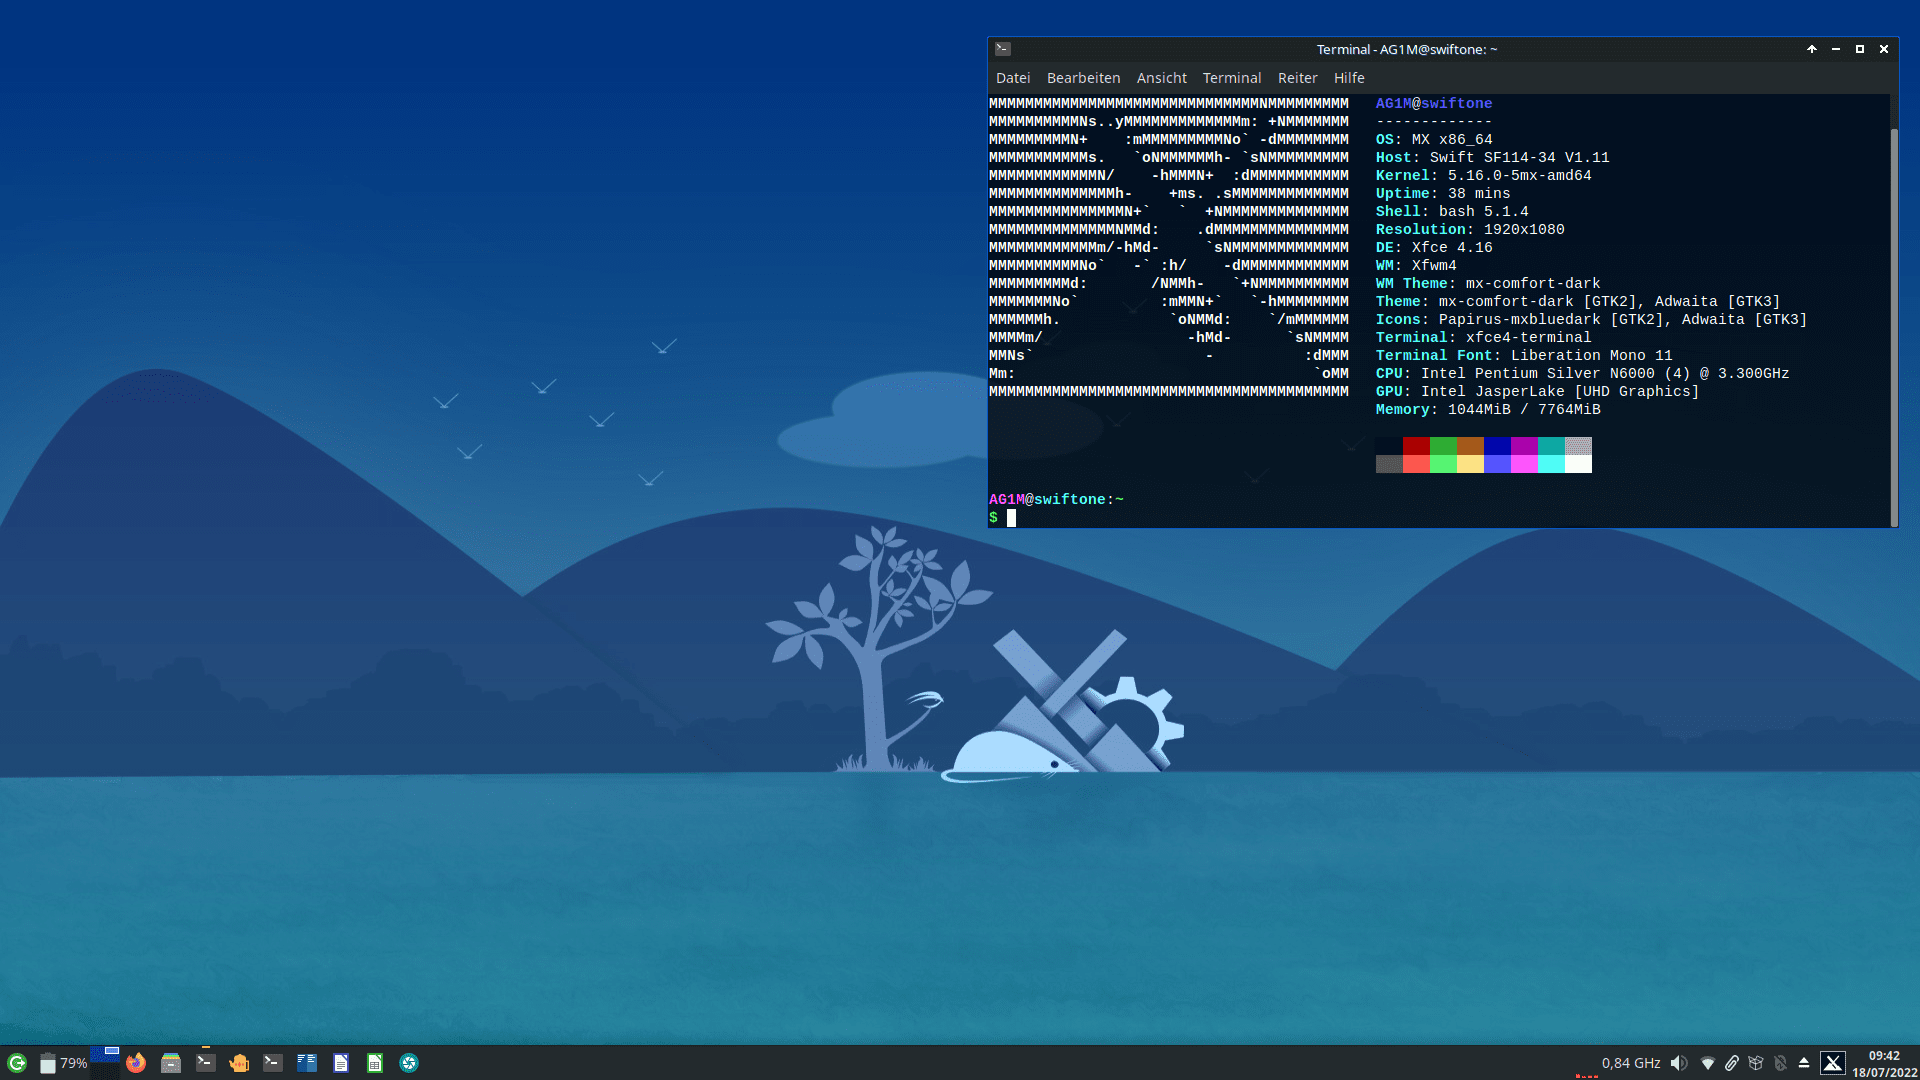Open the Datei menu in the terminal

(x=1012, y=78)
